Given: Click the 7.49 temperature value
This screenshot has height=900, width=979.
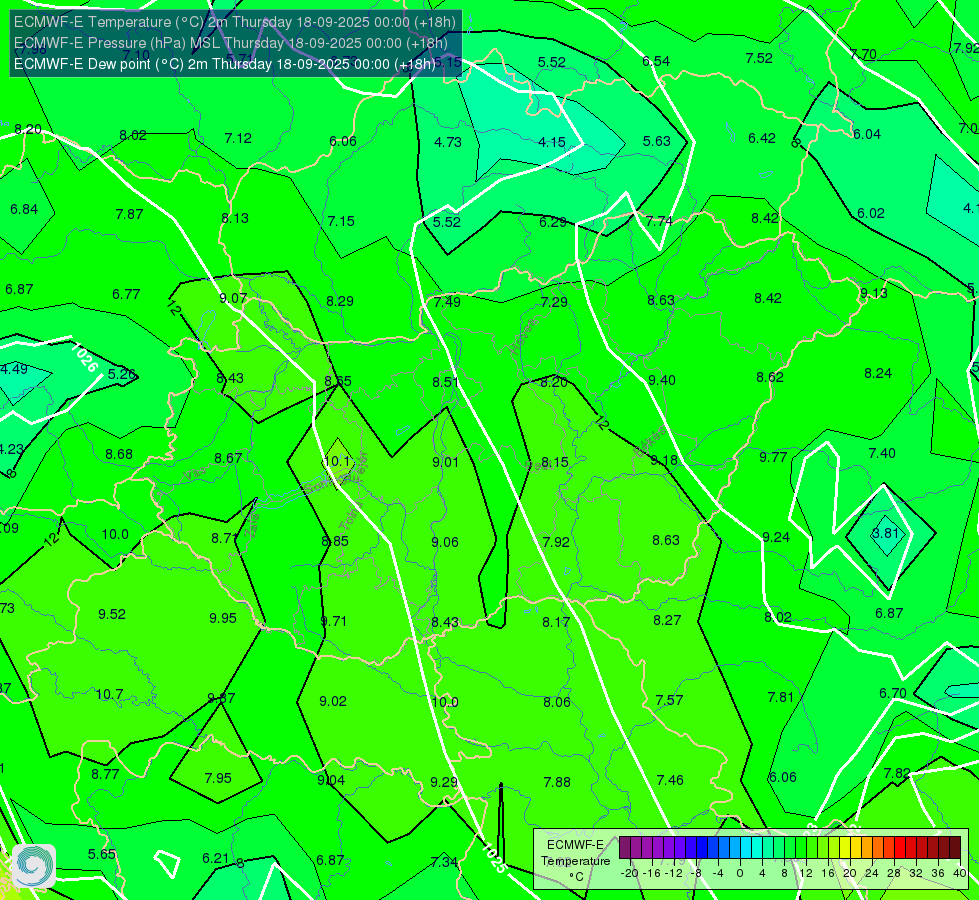Looking at the screenshot, I should tap(448, 302).
